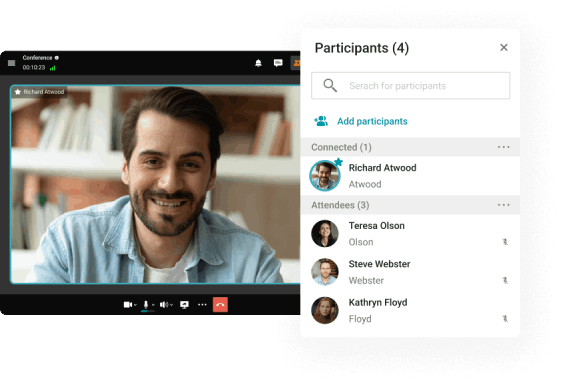Viewport: 561px width, 383px height.
Task: Expand microphone options arrow
Action: (153, 305)
